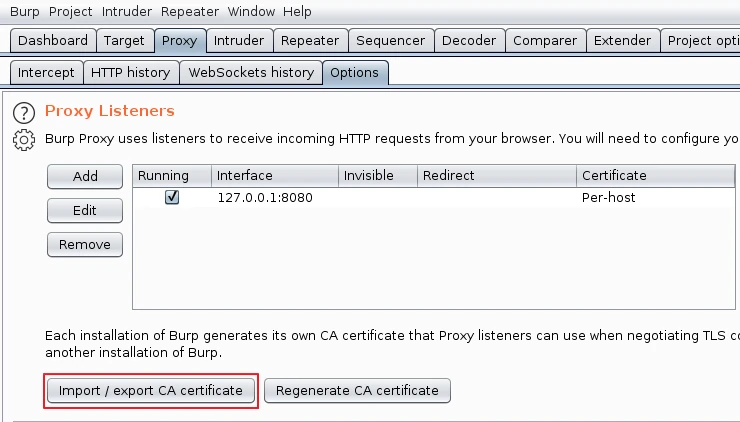
Task: Select the Per-host certificate cell
Action: click(656, 197)
